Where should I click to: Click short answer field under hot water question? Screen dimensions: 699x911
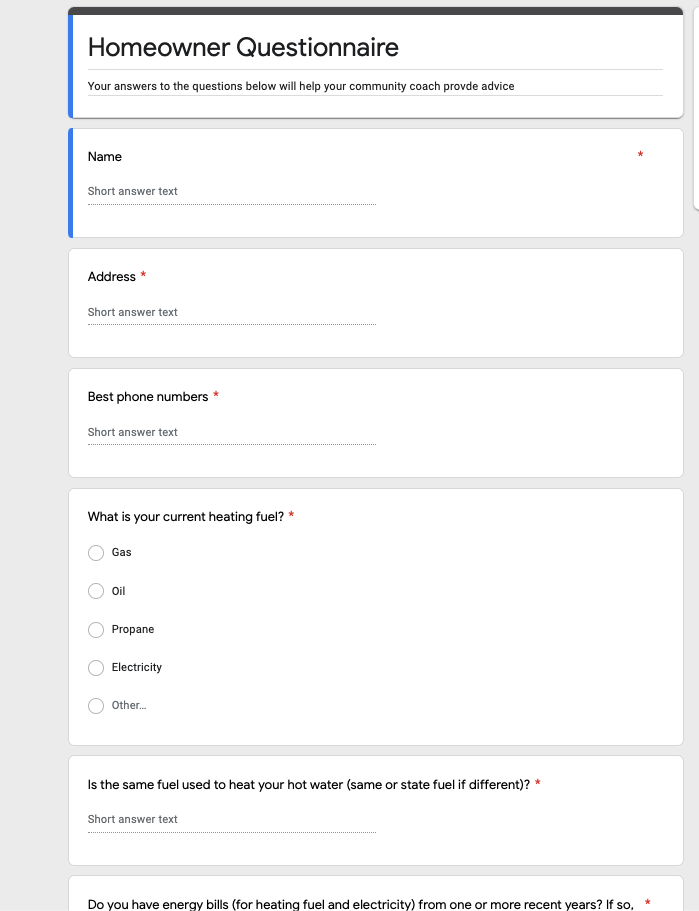[x=232, y=820]
